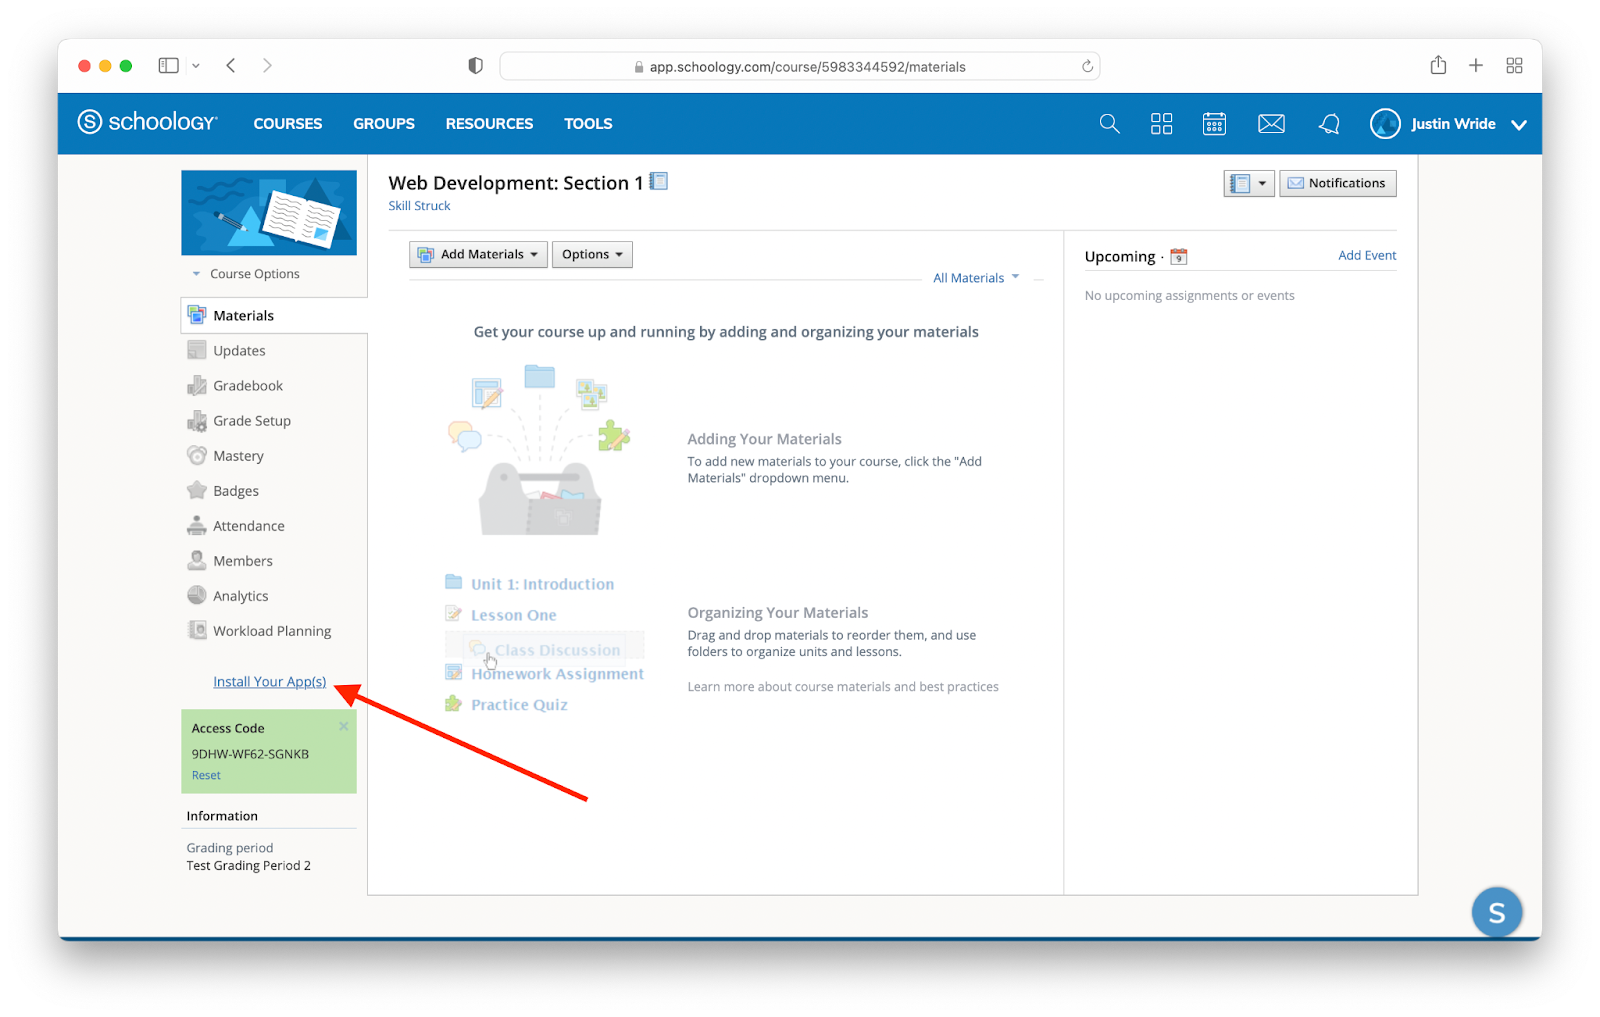The width and height of the screenshot is (1600, 1017).
Task: Expand Course Options in sidebar
Action: 254,274
